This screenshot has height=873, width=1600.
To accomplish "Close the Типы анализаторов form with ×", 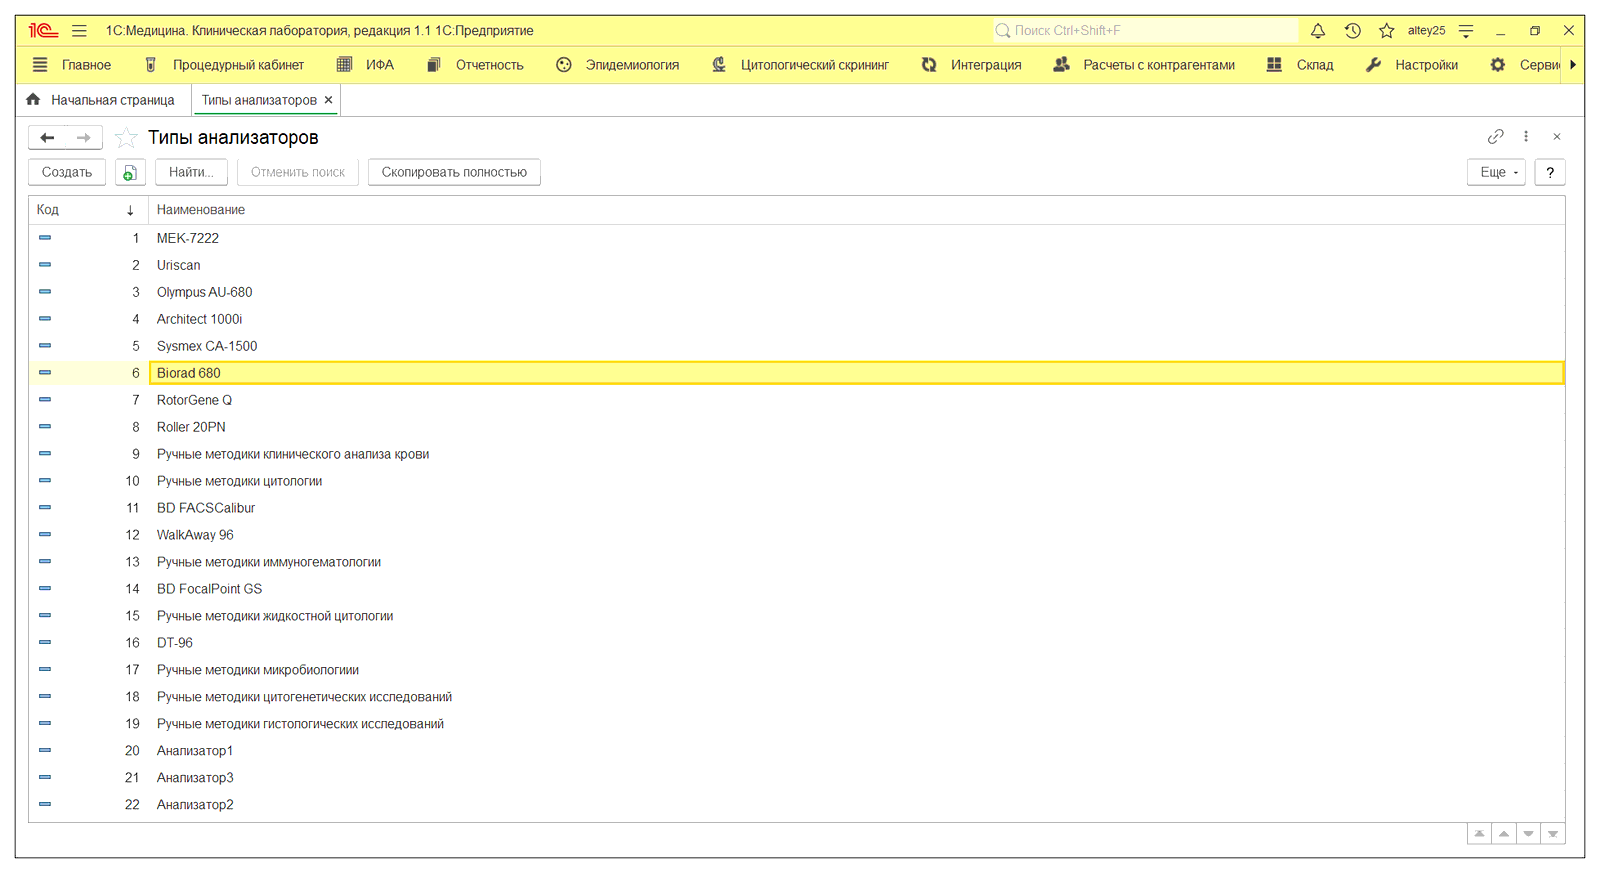I will (x=1557, y=137).
